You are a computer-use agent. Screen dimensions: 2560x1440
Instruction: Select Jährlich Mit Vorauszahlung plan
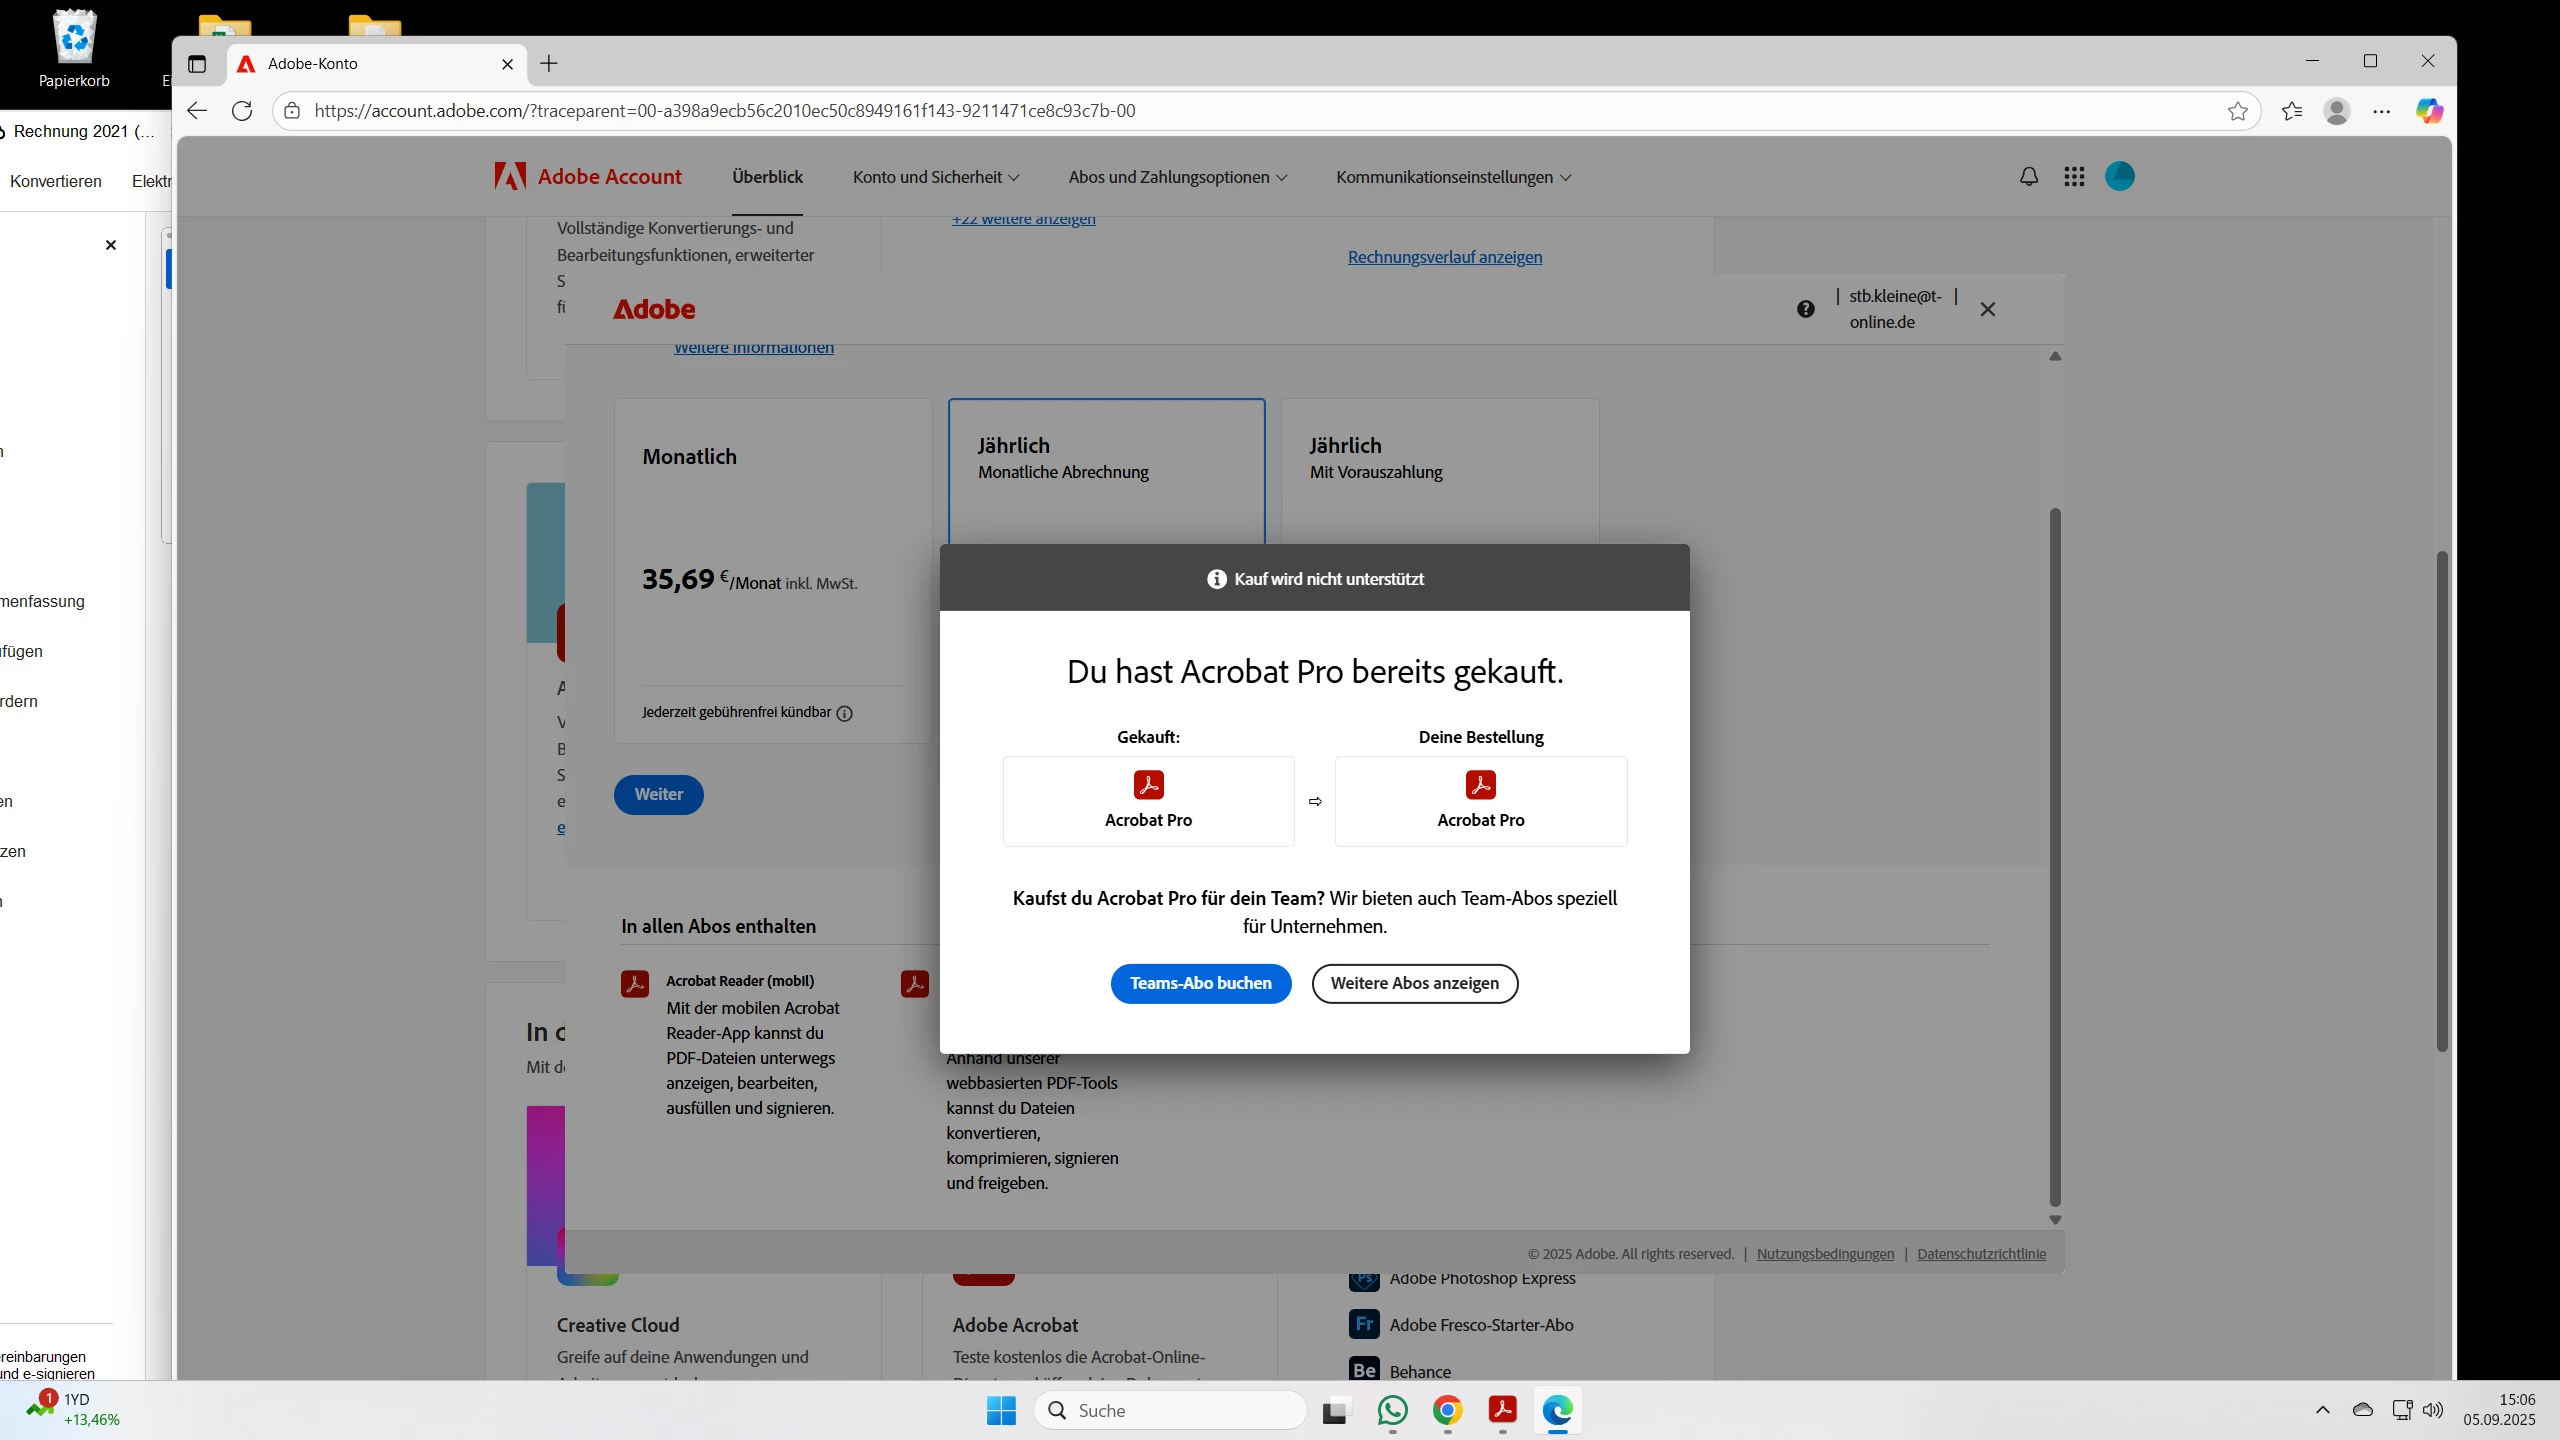coord(1439,470)
